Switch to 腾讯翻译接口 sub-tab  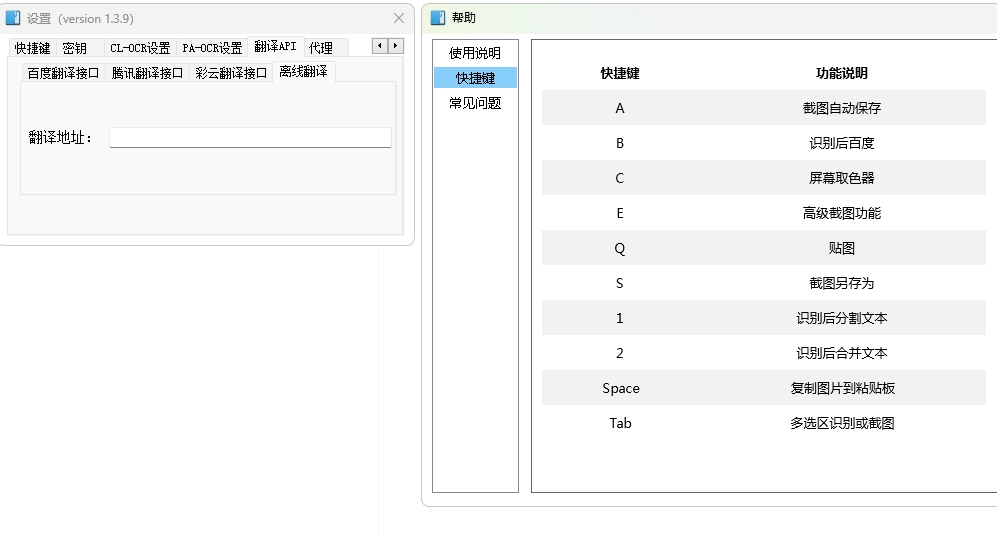(147, 73)
